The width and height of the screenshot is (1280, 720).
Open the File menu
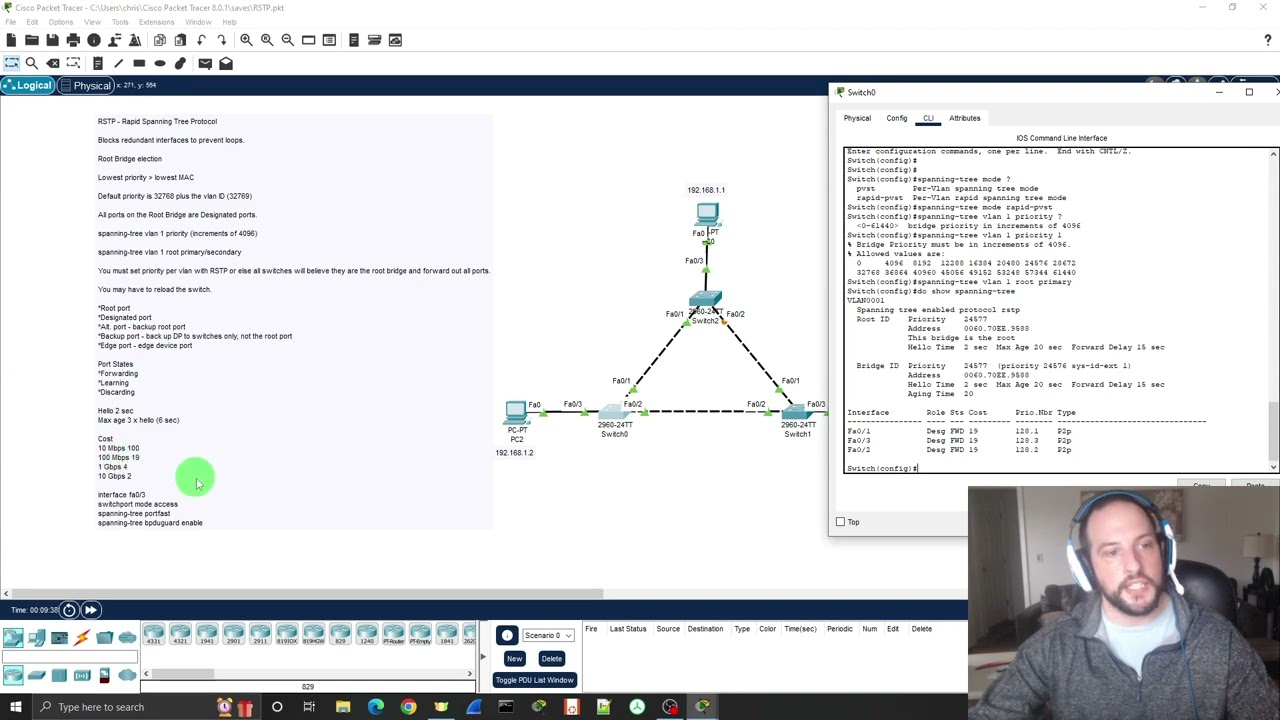pos(10,22)
